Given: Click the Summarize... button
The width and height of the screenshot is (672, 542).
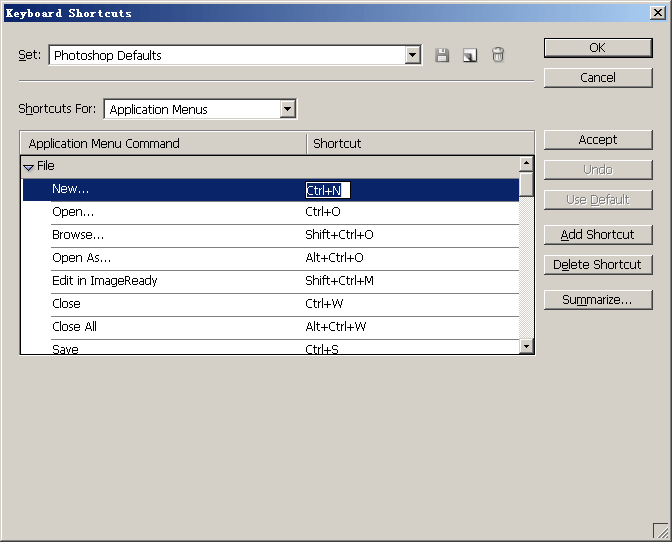Looking at the screenshot, I should tap(598, 300).
